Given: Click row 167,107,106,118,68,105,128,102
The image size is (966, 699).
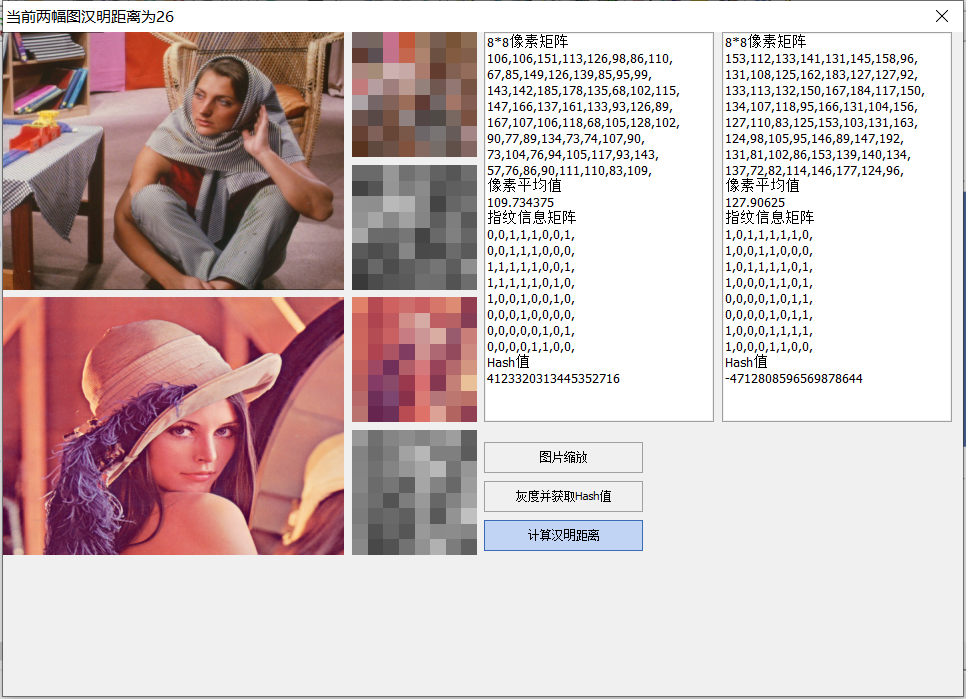Looking at the screenshot, I should point(583,123).
